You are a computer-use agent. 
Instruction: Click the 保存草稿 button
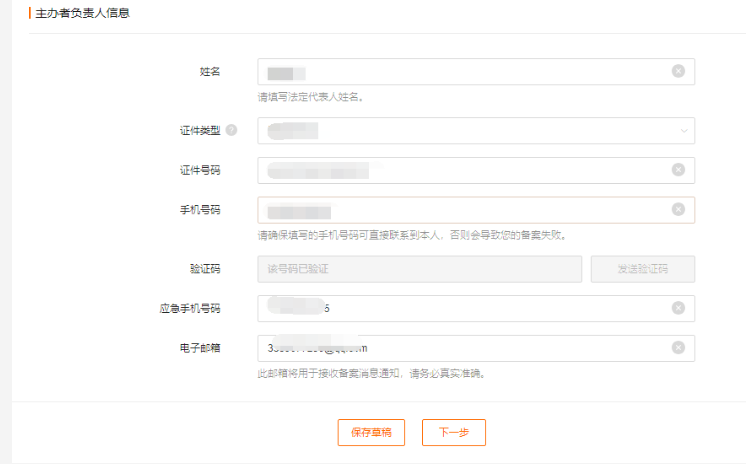click(x=371, y=432)
